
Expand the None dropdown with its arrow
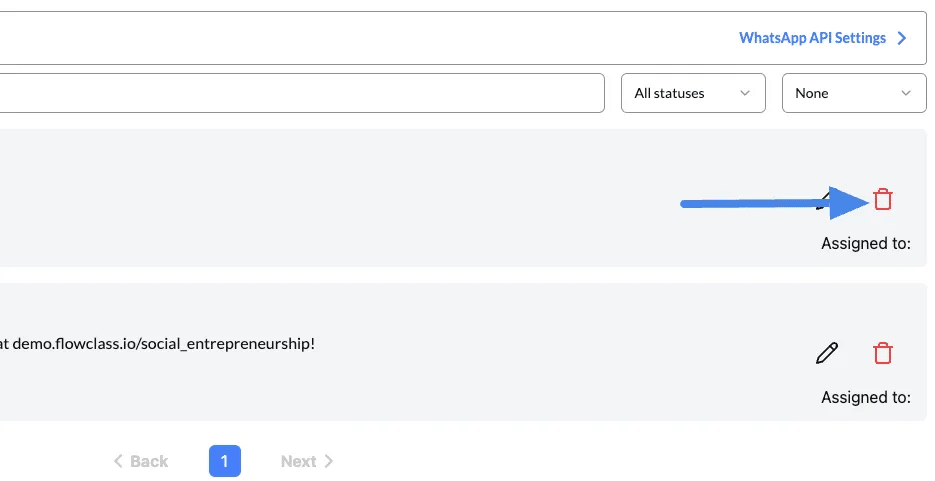pyautogui.click(x=906, y=93)
